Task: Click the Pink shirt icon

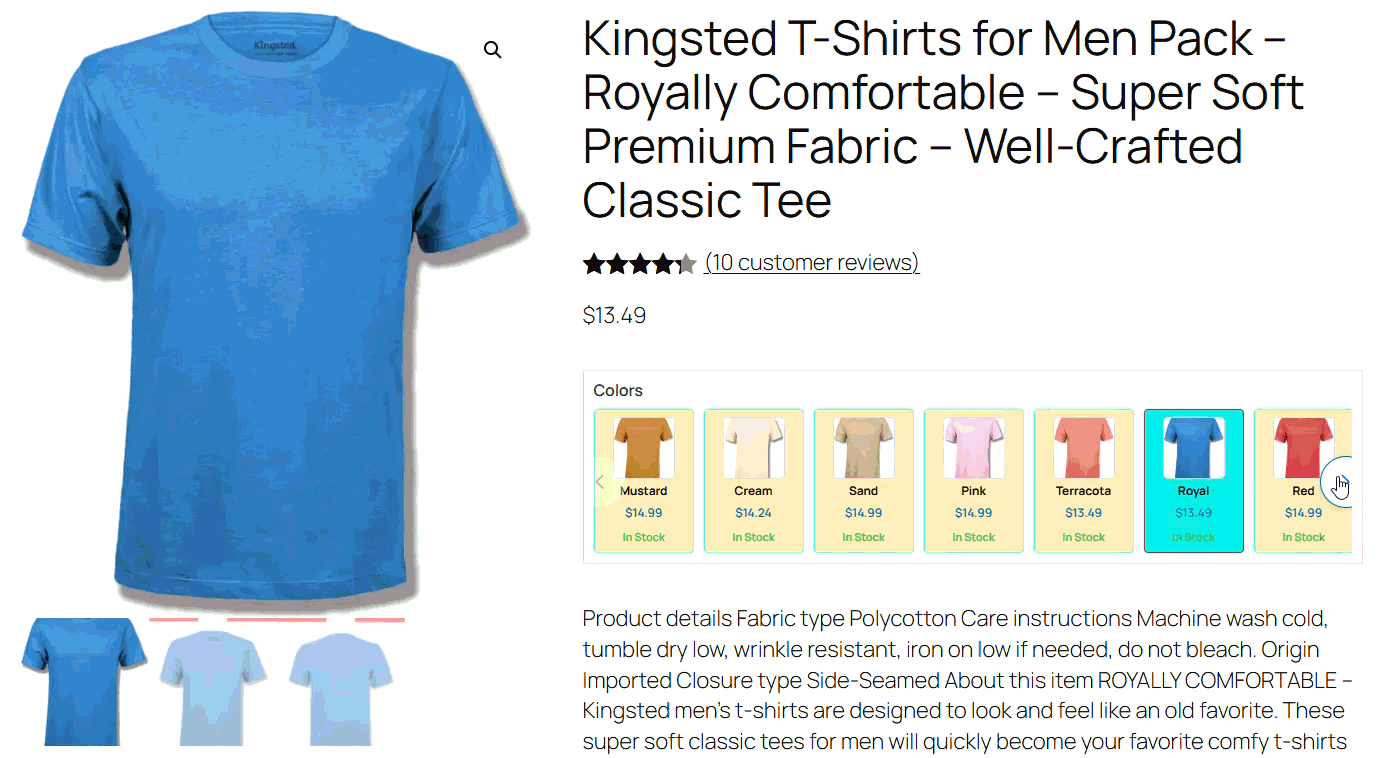Action: pyautogui.click(x=974, y=448)
